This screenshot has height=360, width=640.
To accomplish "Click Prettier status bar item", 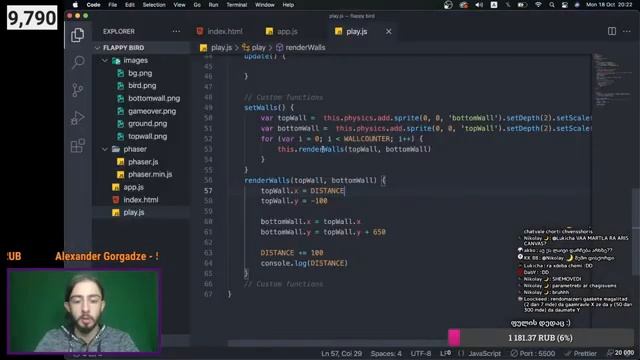I will click(580, 353).
